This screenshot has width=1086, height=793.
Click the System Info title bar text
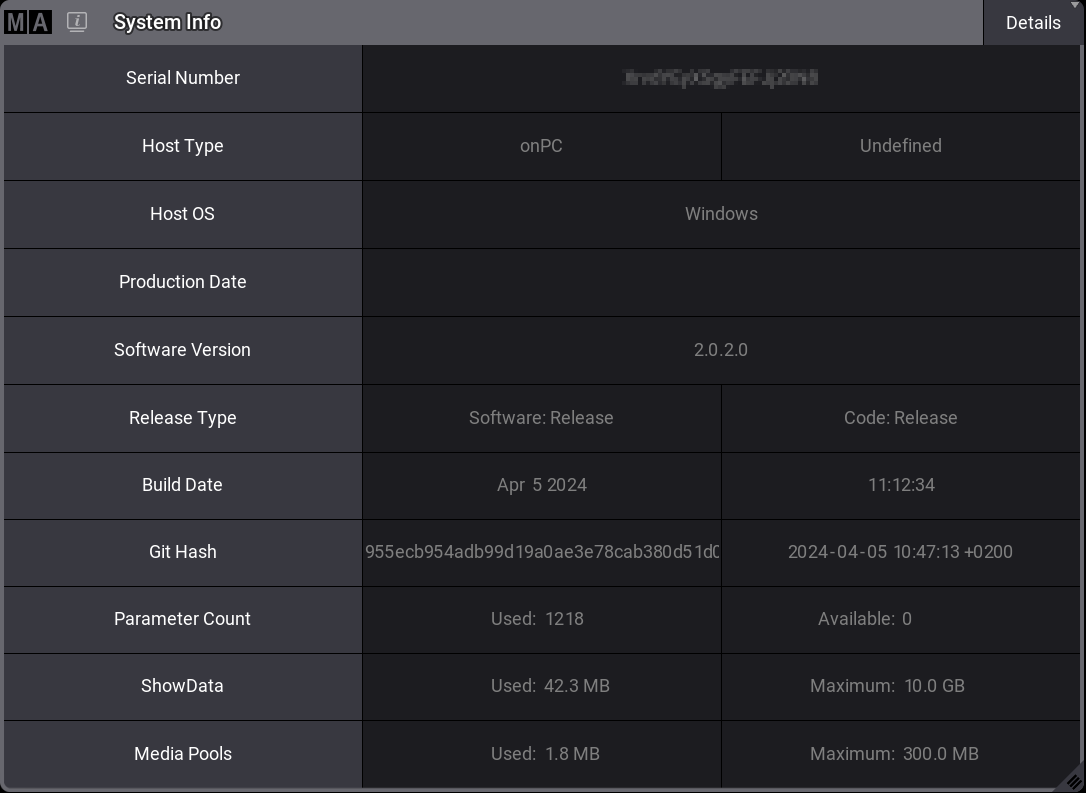(167, 22)
